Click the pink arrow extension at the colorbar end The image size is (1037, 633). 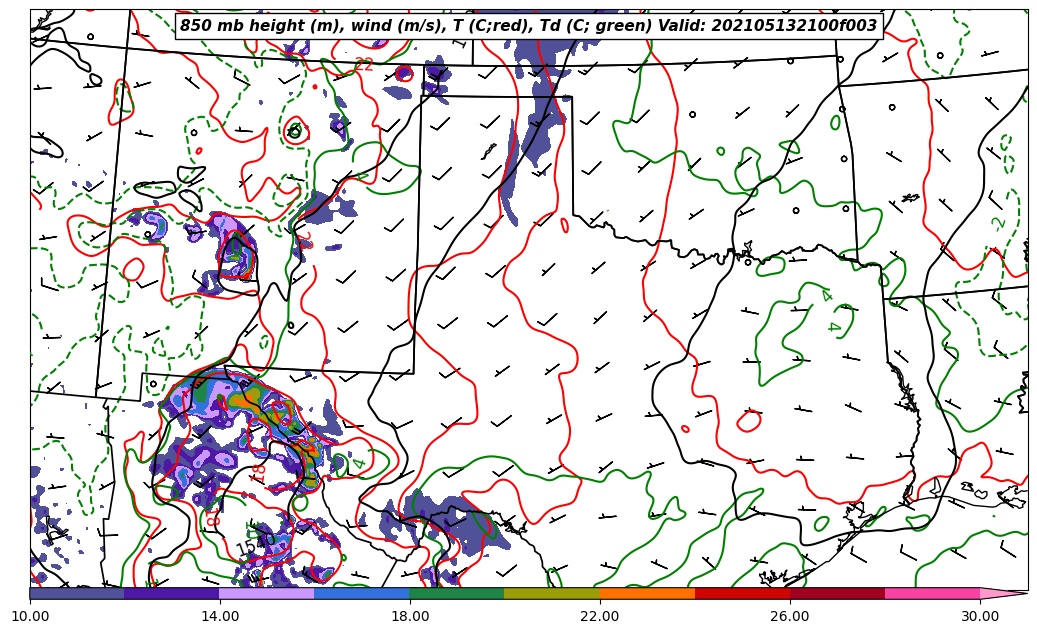(x=1000, y=593)
